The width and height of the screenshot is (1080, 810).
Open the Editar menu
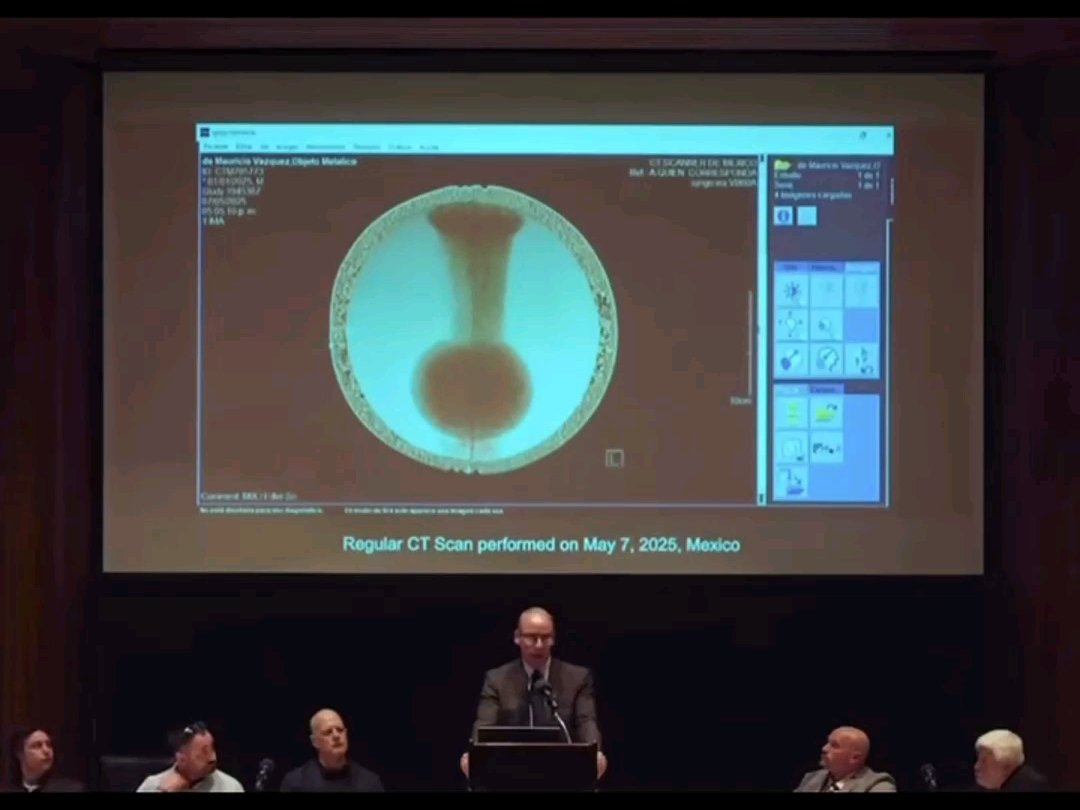[244, 147]
